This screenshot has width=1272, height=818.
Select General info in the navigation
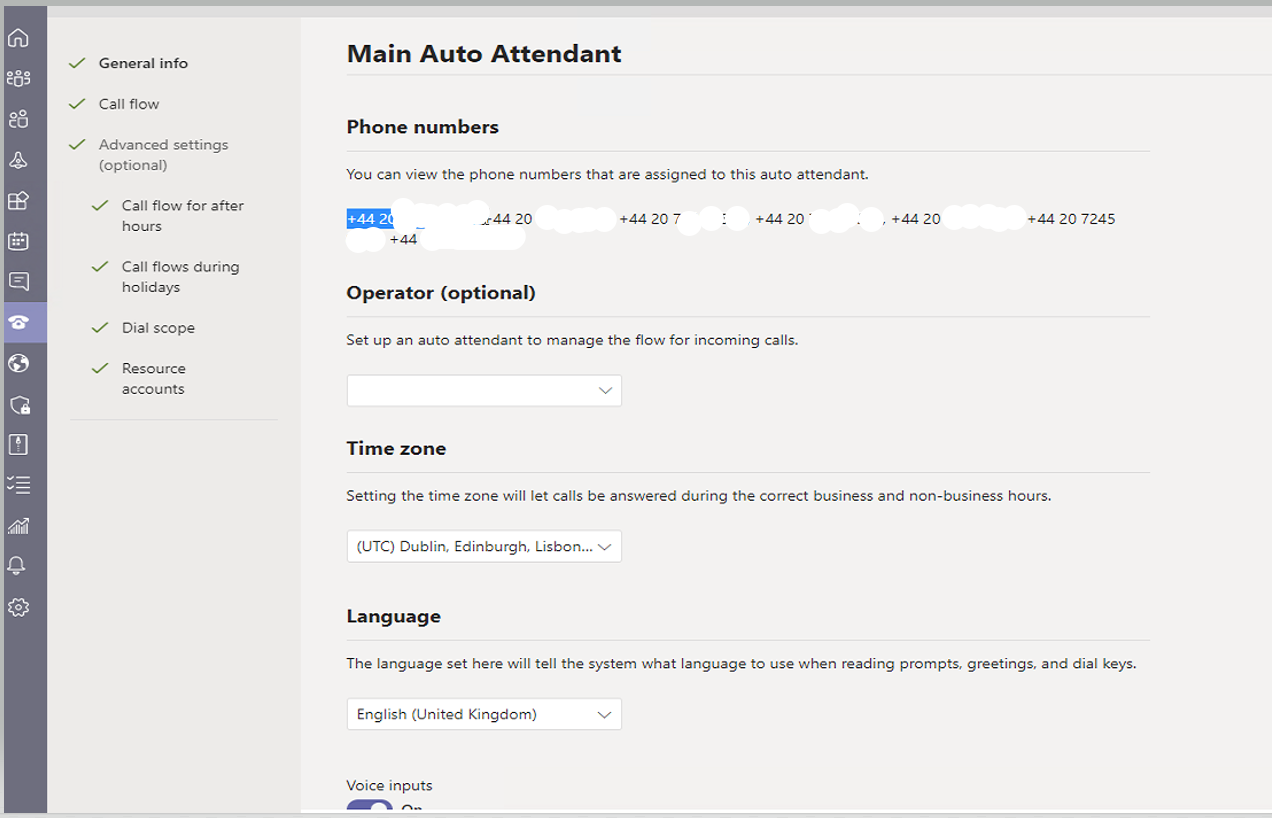(x=143, y=63)
